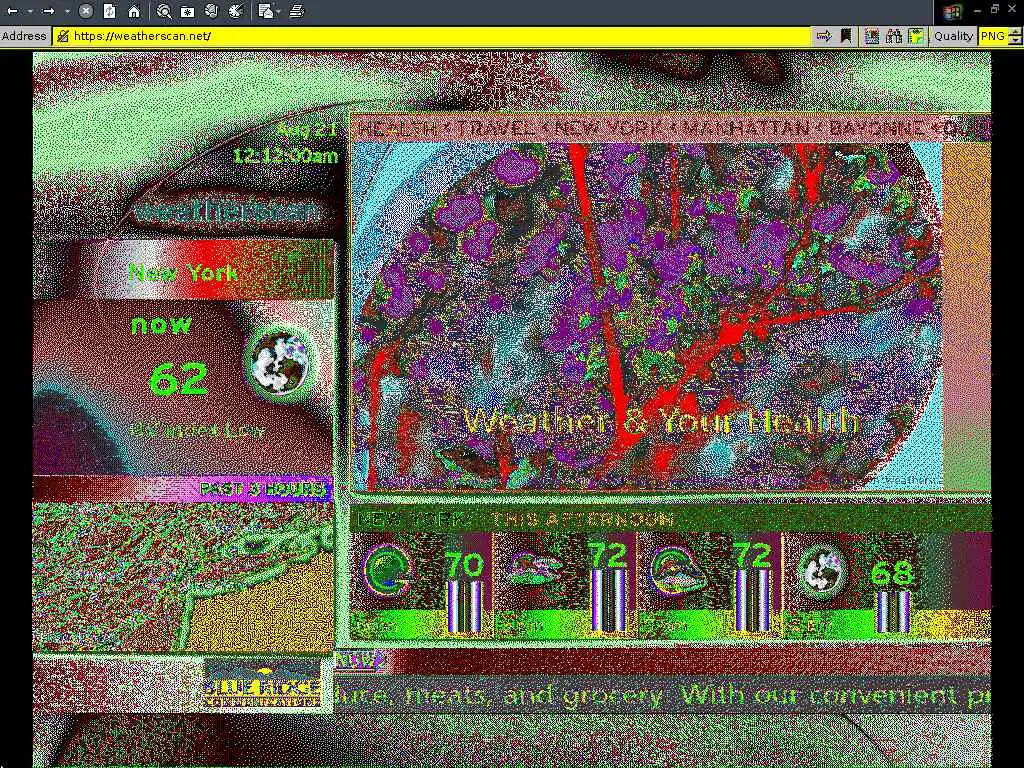This screenshot has width=1024, height=768.
Task: Click the 'PAST 3 HOURS' label
Action: point(261,489)
